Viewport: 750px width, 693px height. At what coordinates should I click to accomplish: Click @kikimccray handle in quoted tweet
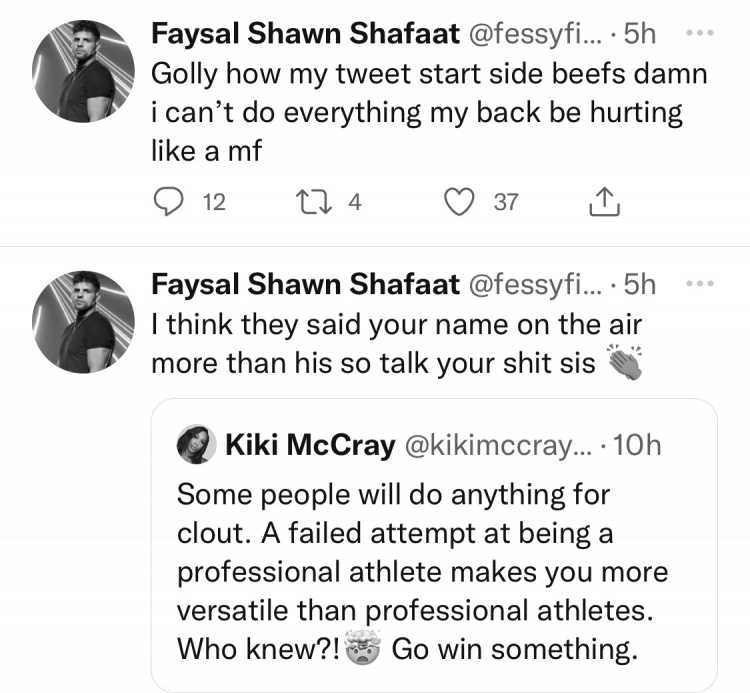(x=498, y=446)
